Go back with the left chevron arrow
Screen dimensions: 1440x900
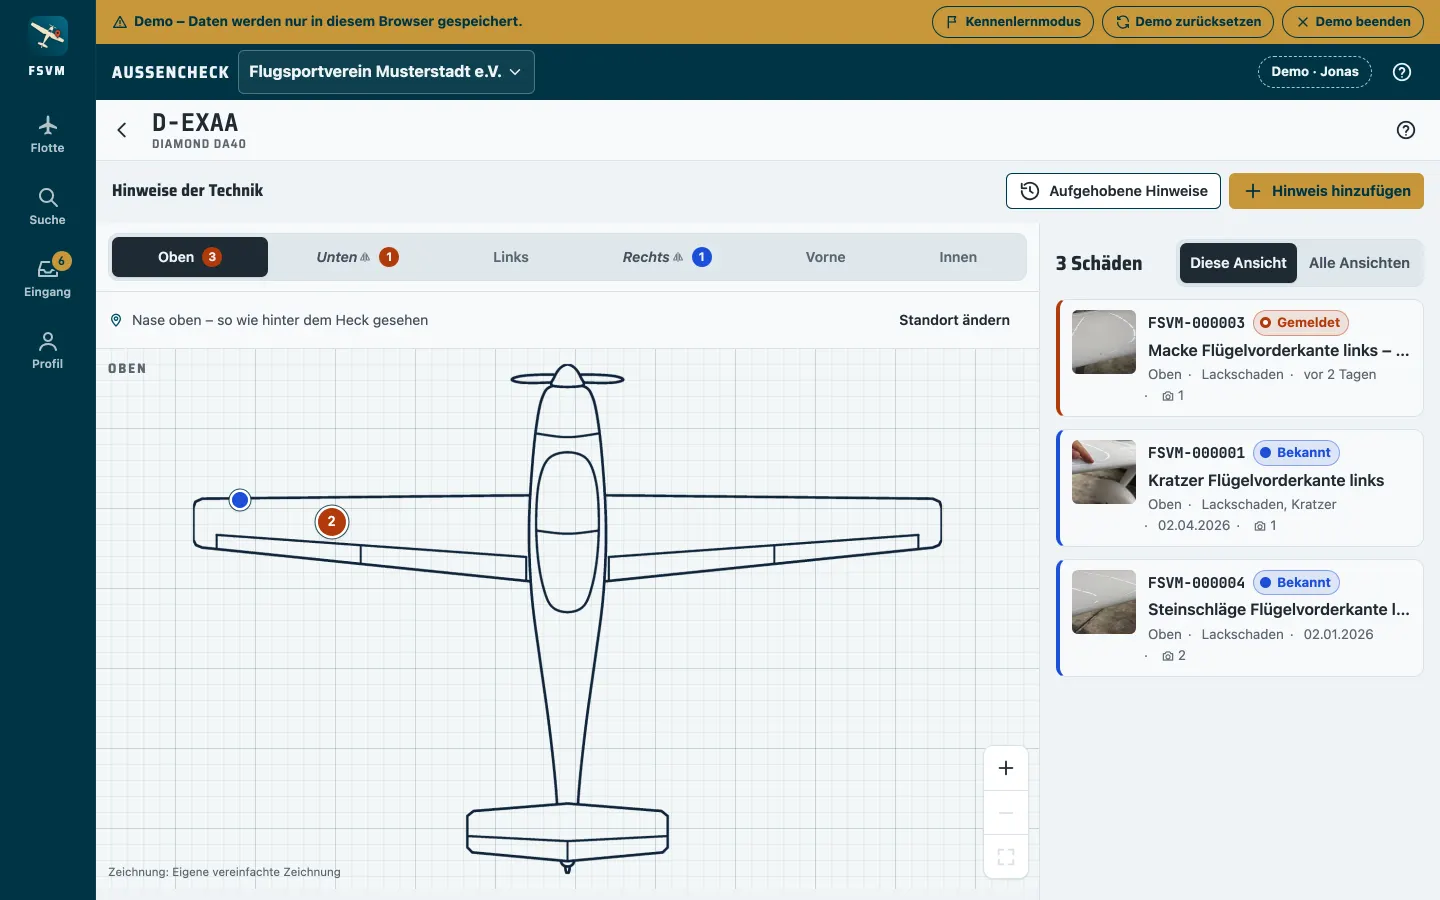(122, 130)
